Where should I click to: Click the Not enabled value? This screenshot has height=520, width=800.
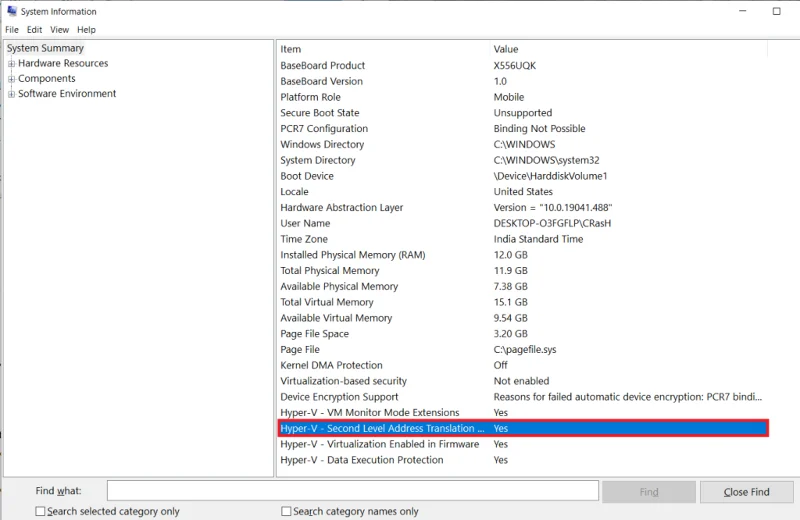tap(521, 381)
